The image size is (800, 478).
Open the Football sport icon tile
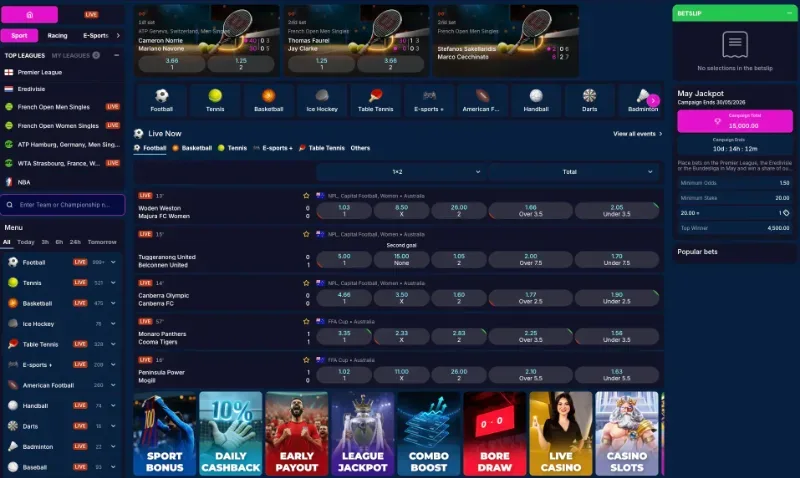[x=162, y=100]
